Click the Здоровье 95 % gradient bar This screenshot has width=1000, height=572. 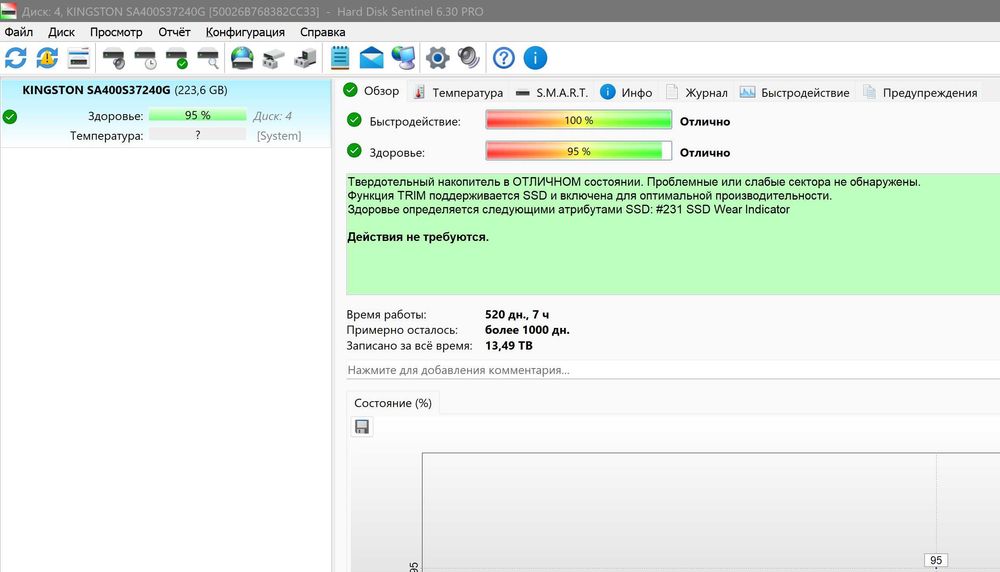(578, 151)
